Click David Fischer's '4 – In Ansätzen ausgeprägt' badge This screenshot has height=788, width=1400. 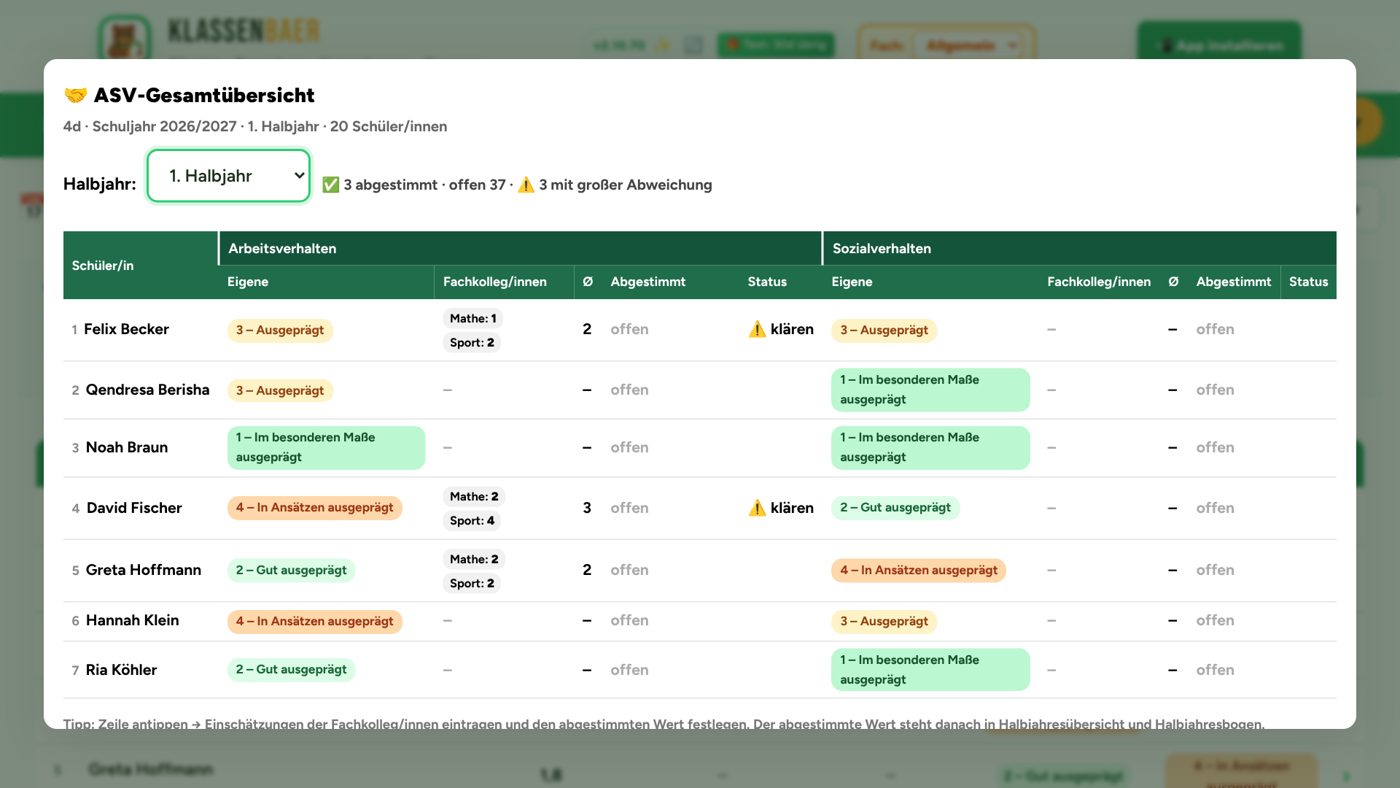point(315,508)
